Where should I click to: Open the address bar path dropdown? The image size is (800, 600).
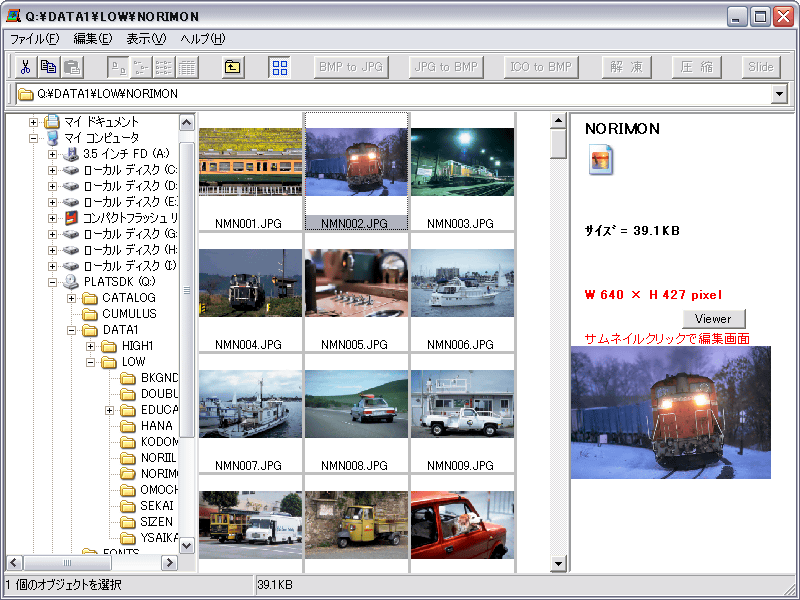(779, 94)
